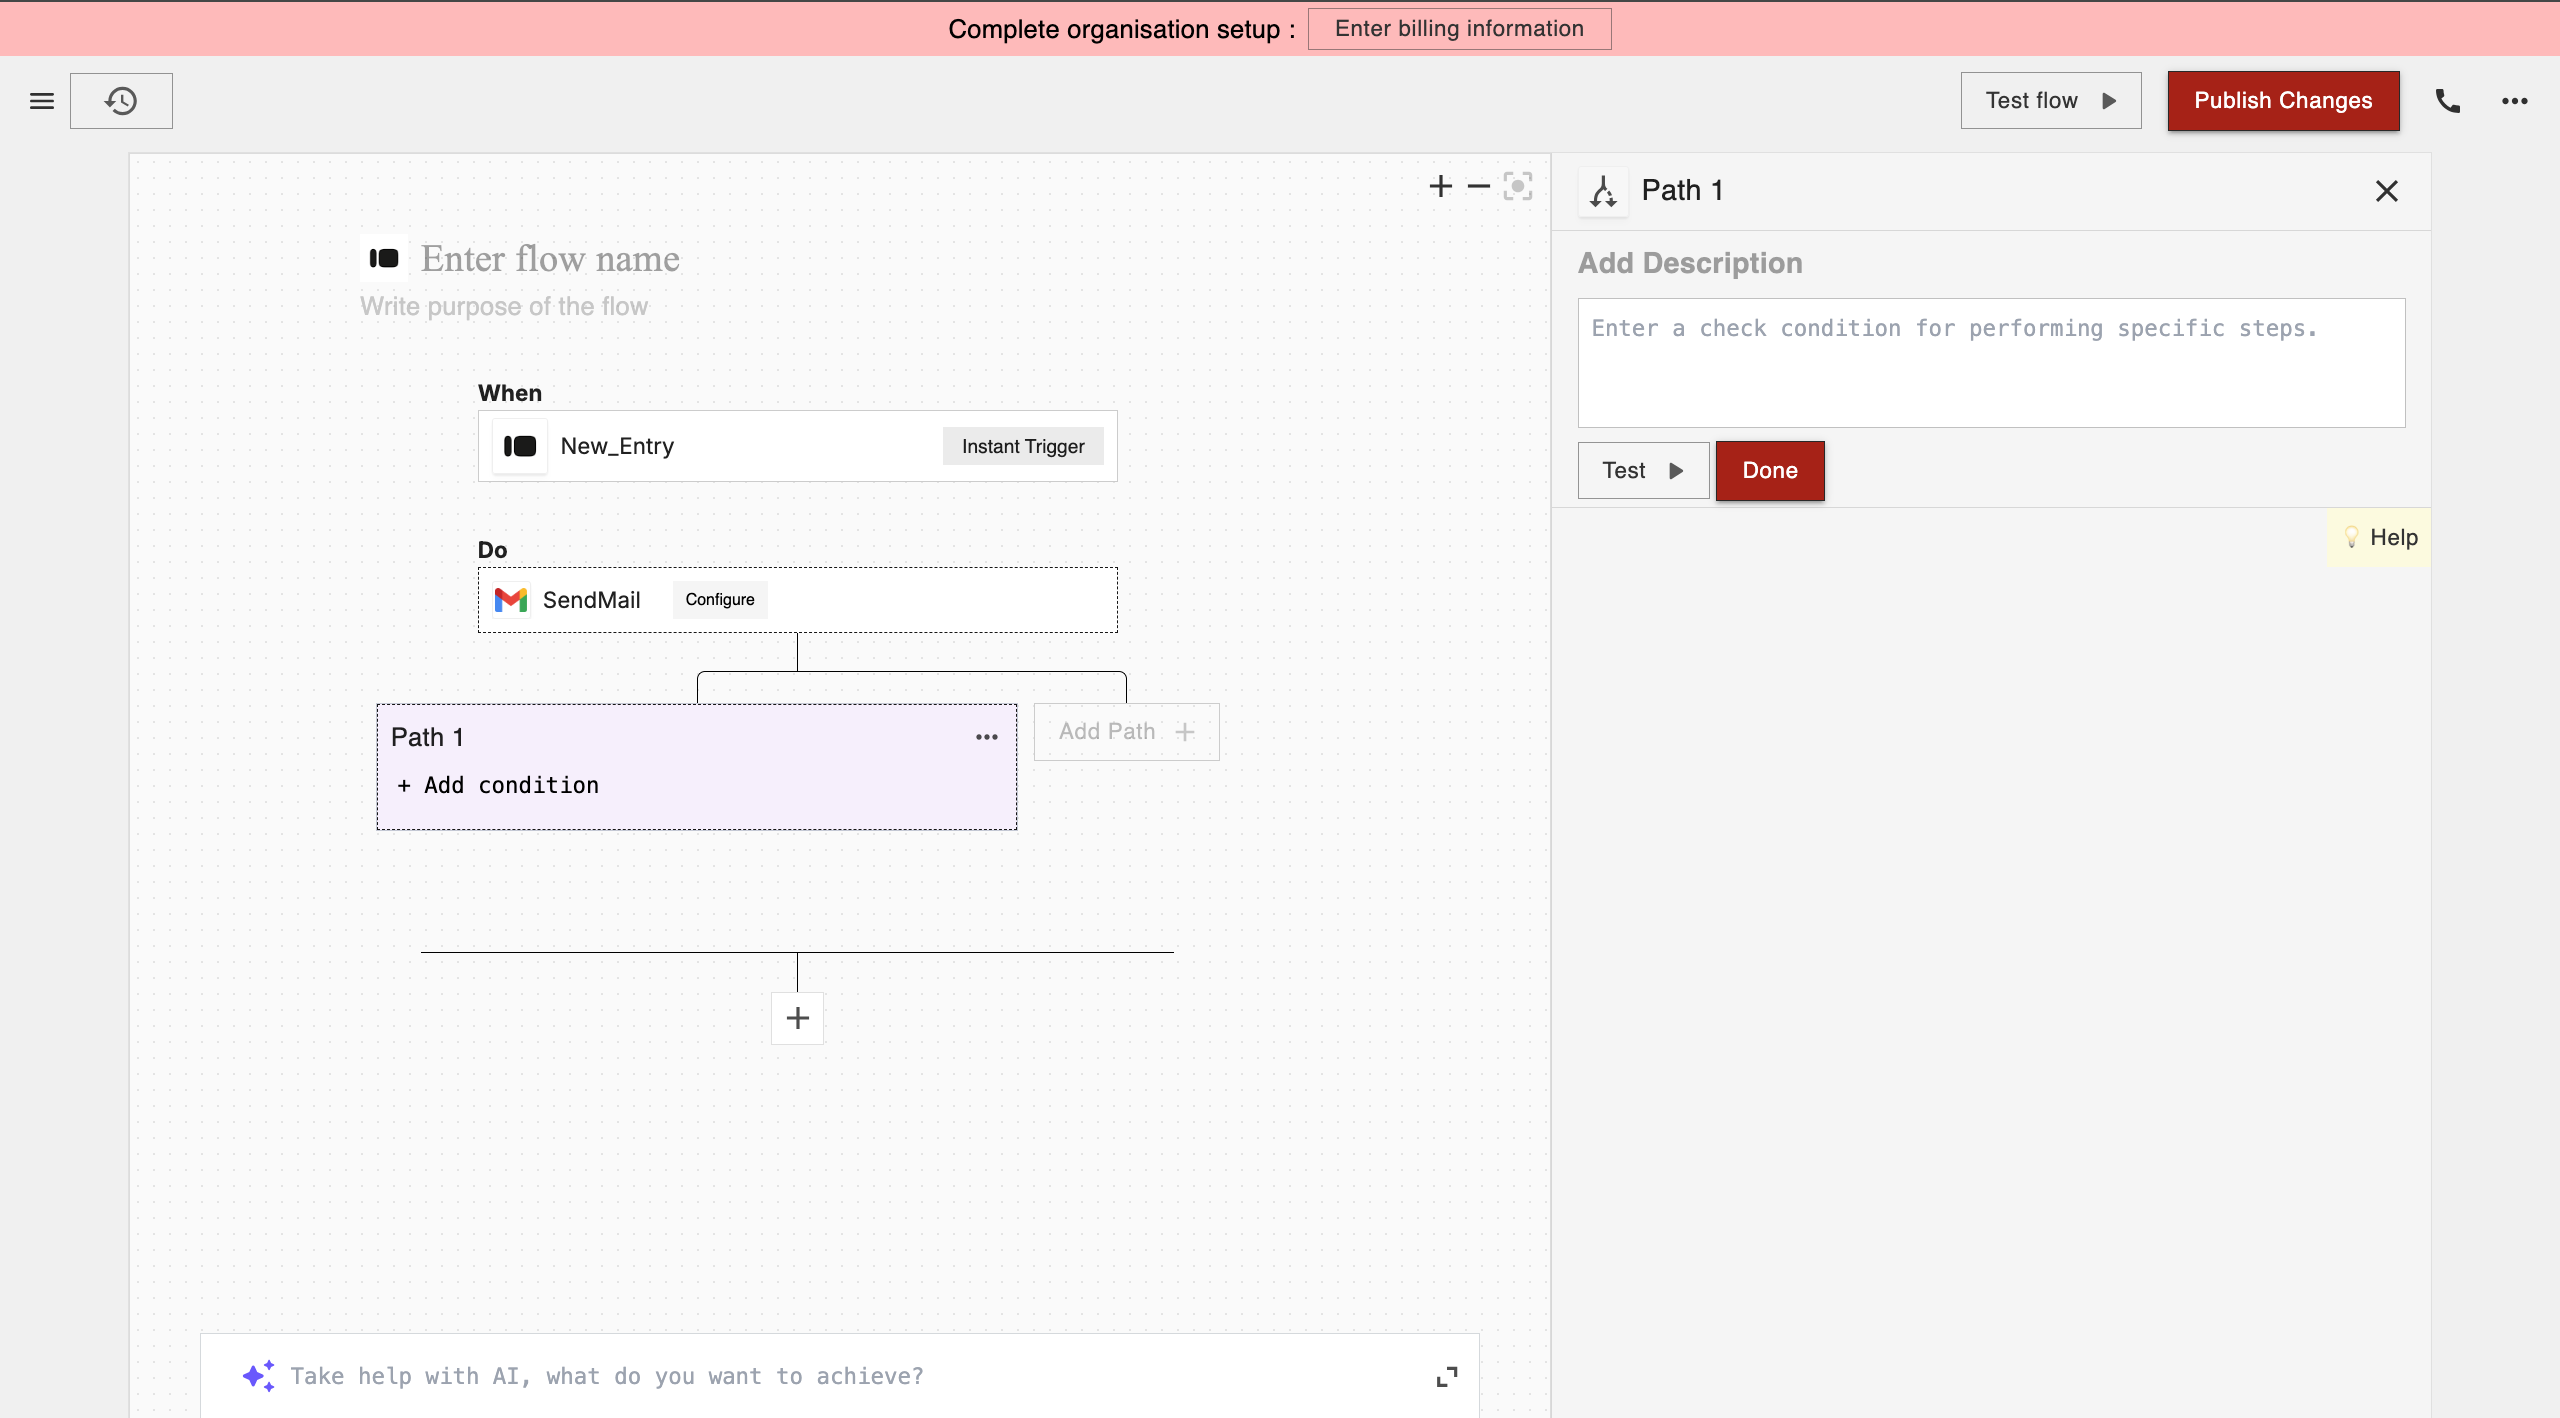Focus the AI help prompt field
Screen dimensions: 2560x1418
607,1376
